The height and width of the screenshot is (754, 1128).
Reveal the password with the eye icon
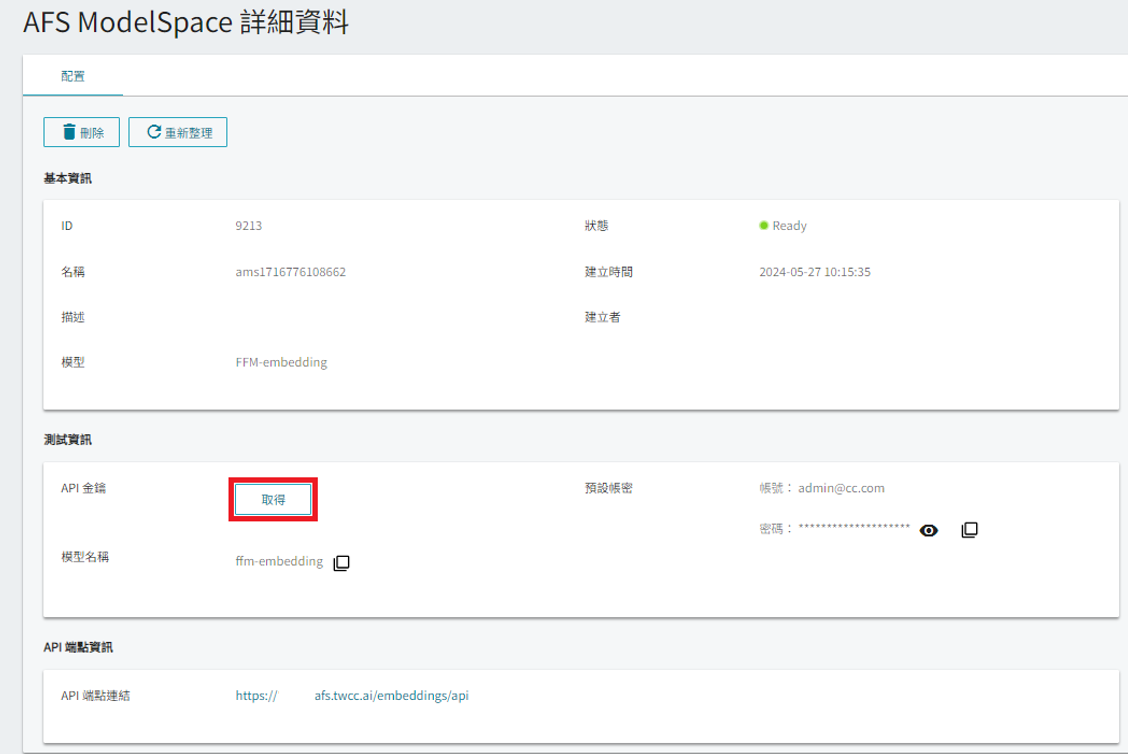929,530
